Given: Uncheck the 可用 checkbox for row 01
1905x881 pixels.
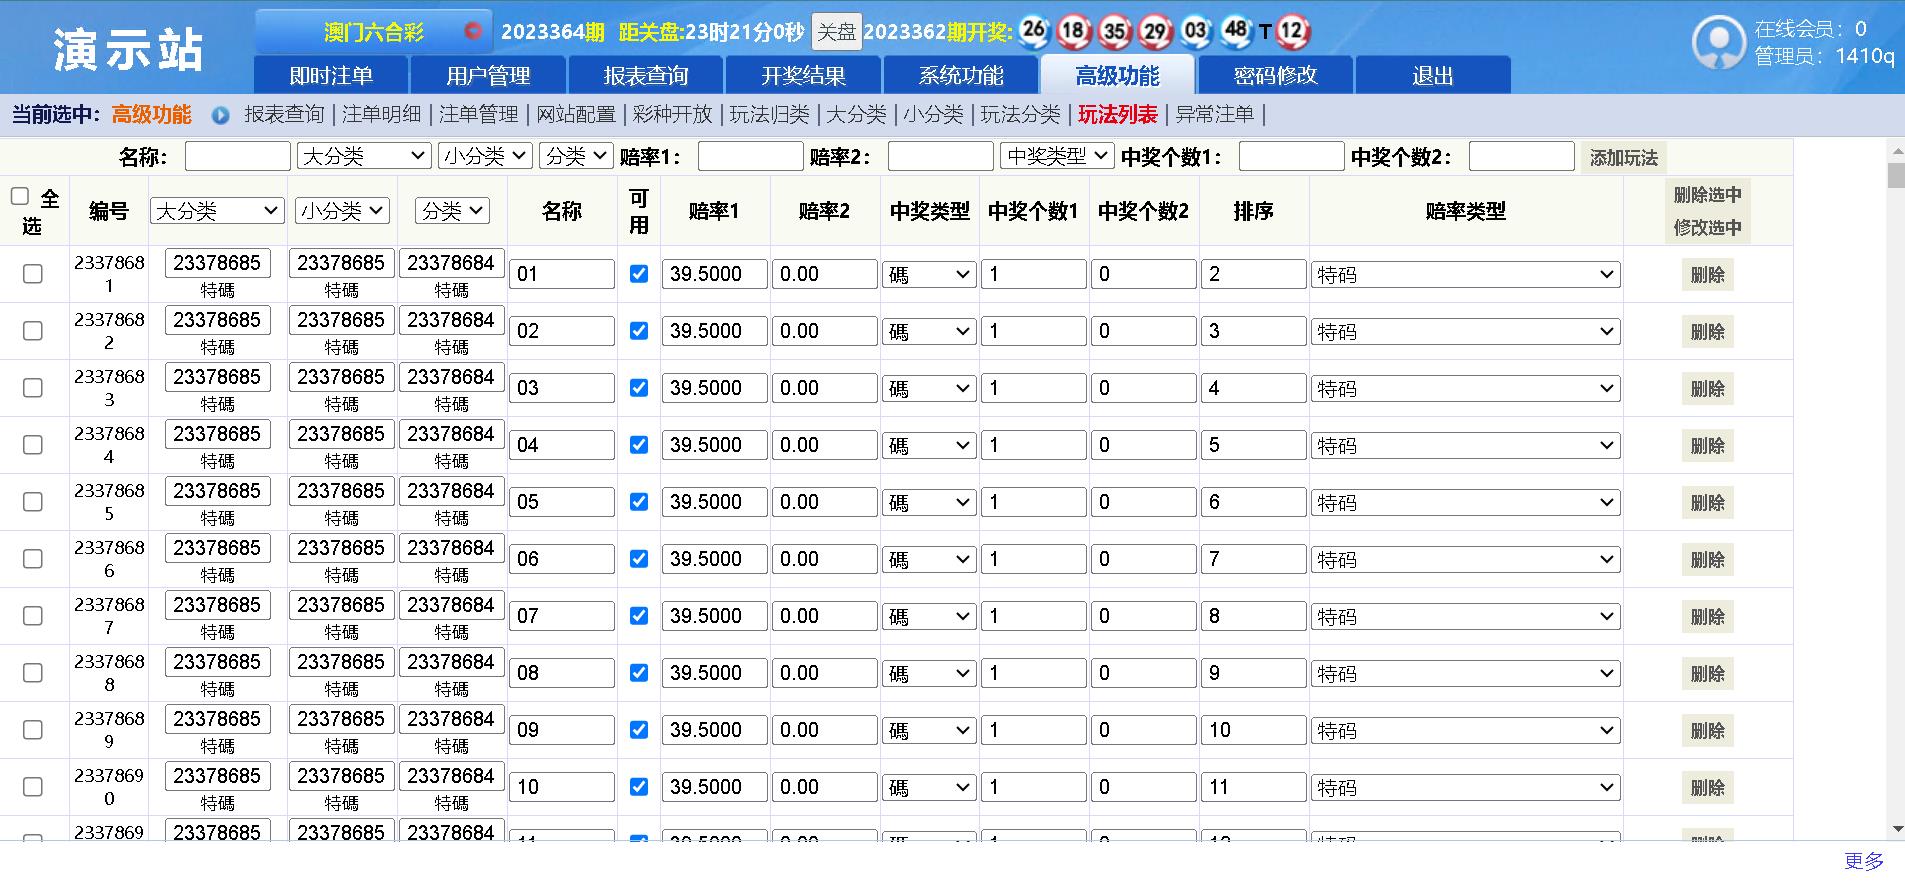Looking at the screenshot, I should click(639, 273).
